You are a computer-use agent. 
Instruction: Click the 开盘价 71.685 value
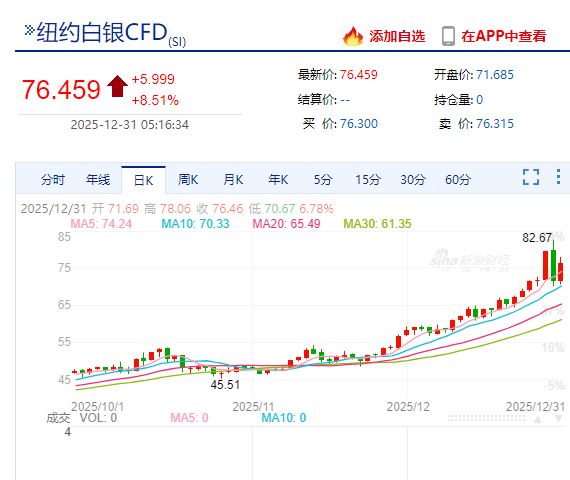click(x=495, y=75)
